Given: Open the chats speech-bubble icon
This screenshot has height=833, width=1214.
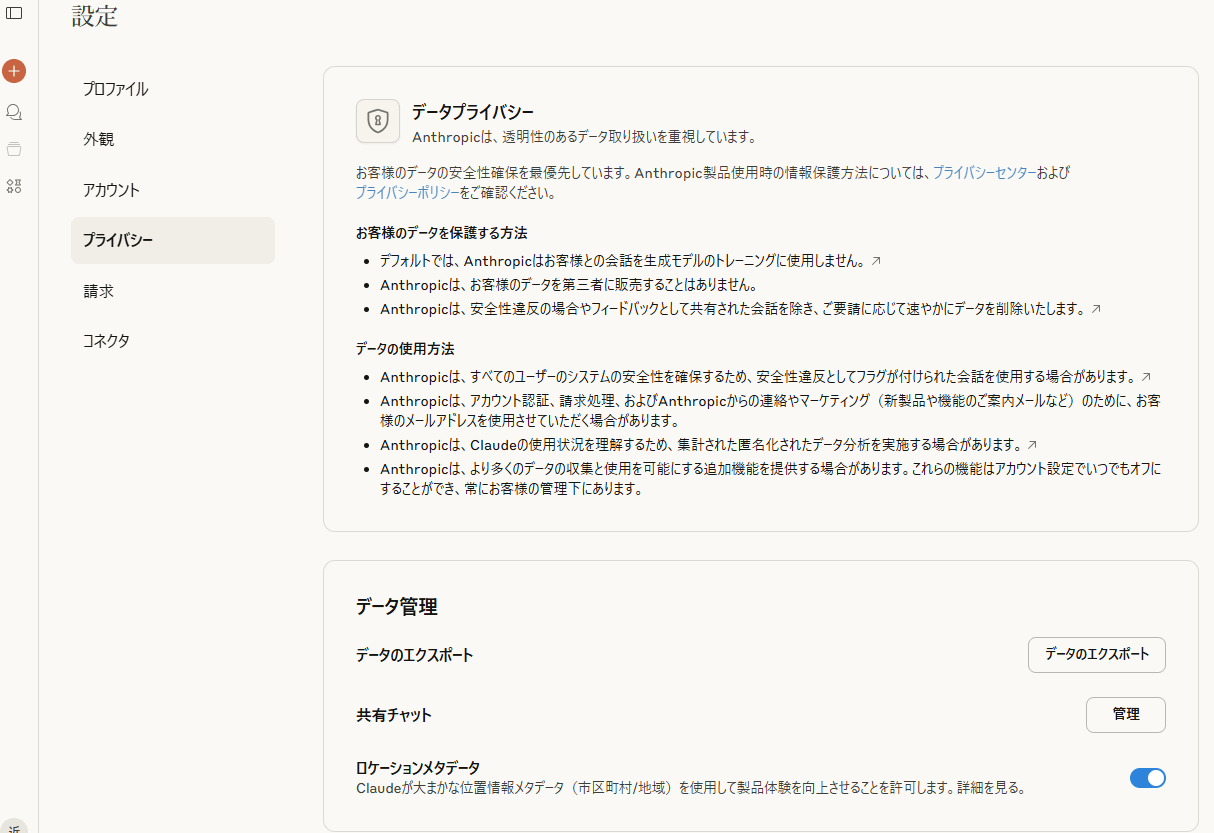Looking at the screenshot, I should coord(14,111).
